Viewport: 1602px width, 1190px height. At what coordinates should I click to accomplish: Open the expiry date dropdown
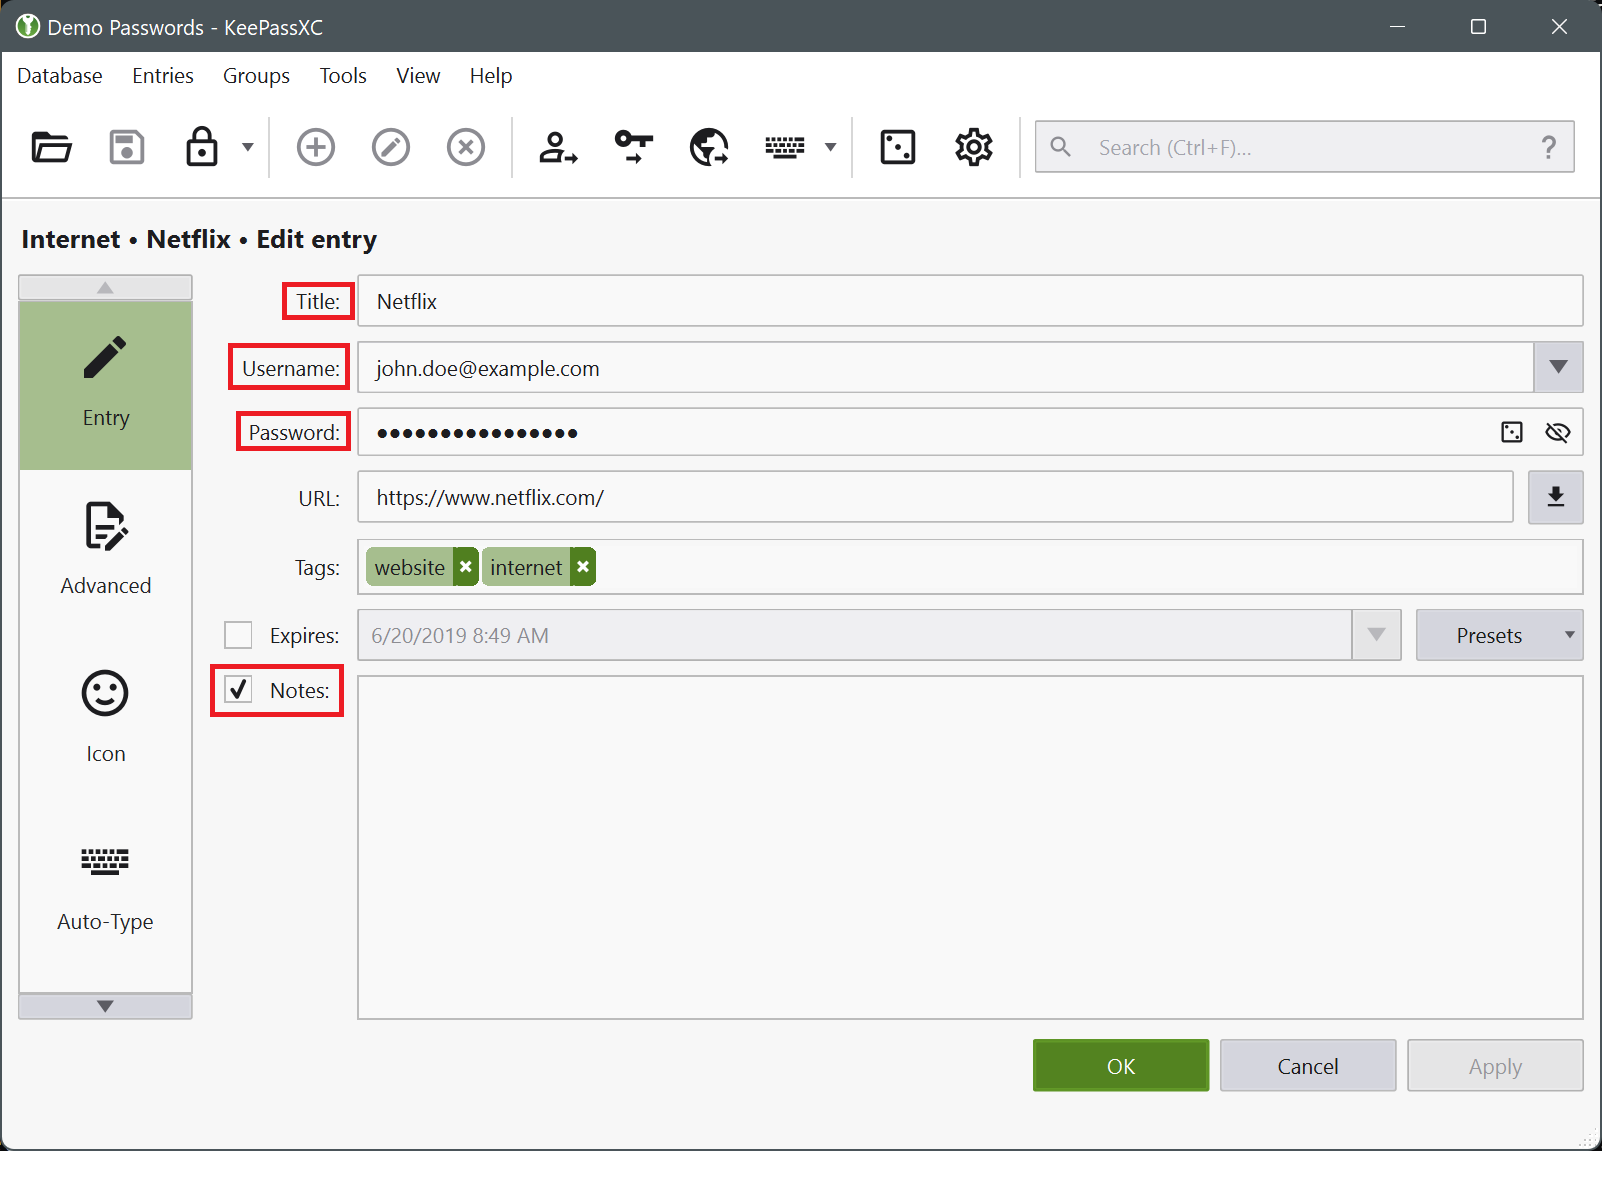(x=1376, y=635)
